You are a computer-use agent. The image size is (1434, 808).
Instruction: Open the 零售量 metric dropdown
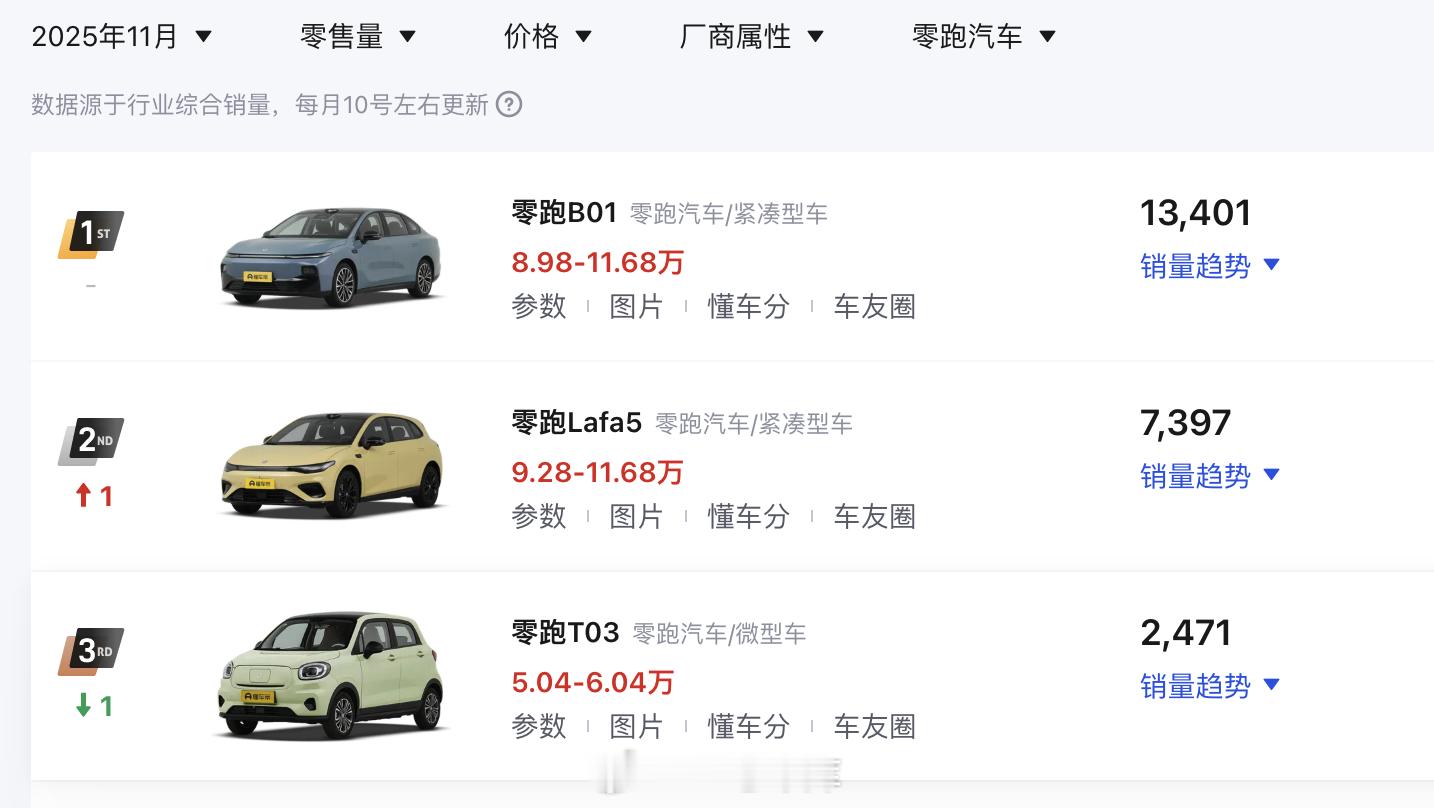click(x=357, y=36)
